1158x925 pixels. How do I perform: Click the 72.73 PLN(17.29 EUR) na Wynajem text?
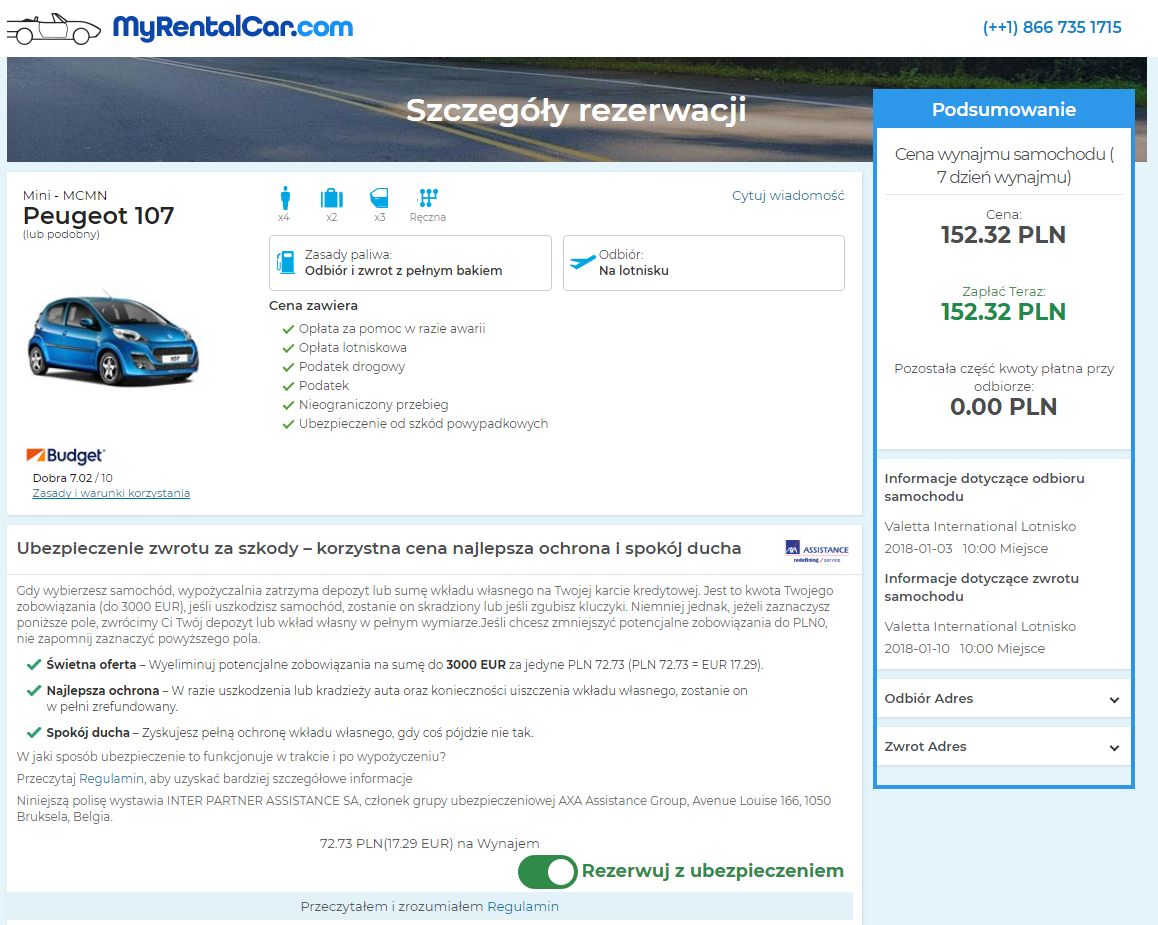[x=429, y=843]
